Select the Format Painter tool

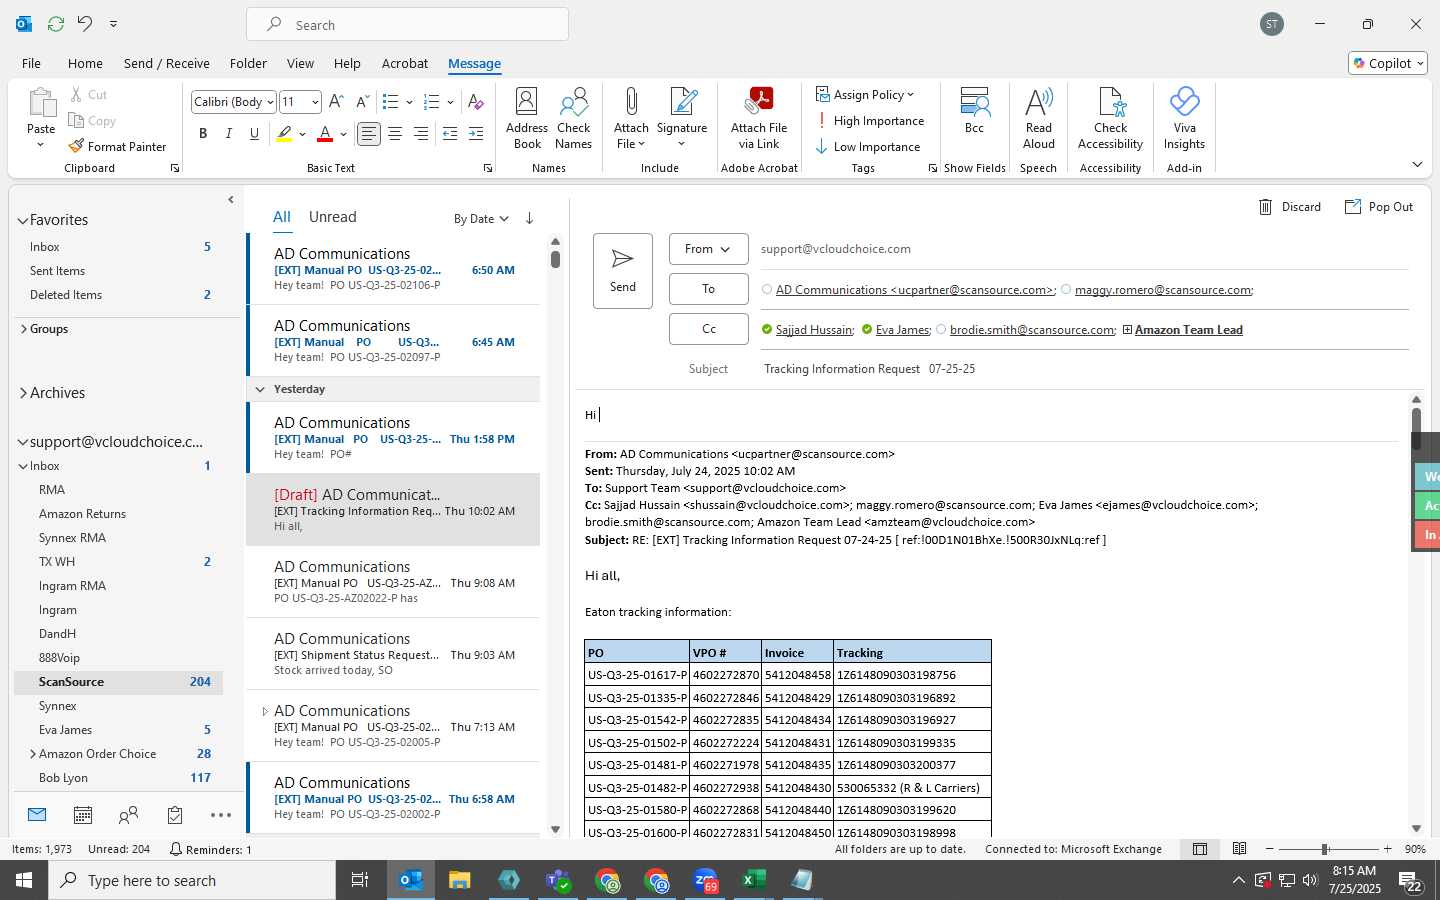[x=117, y=146]
